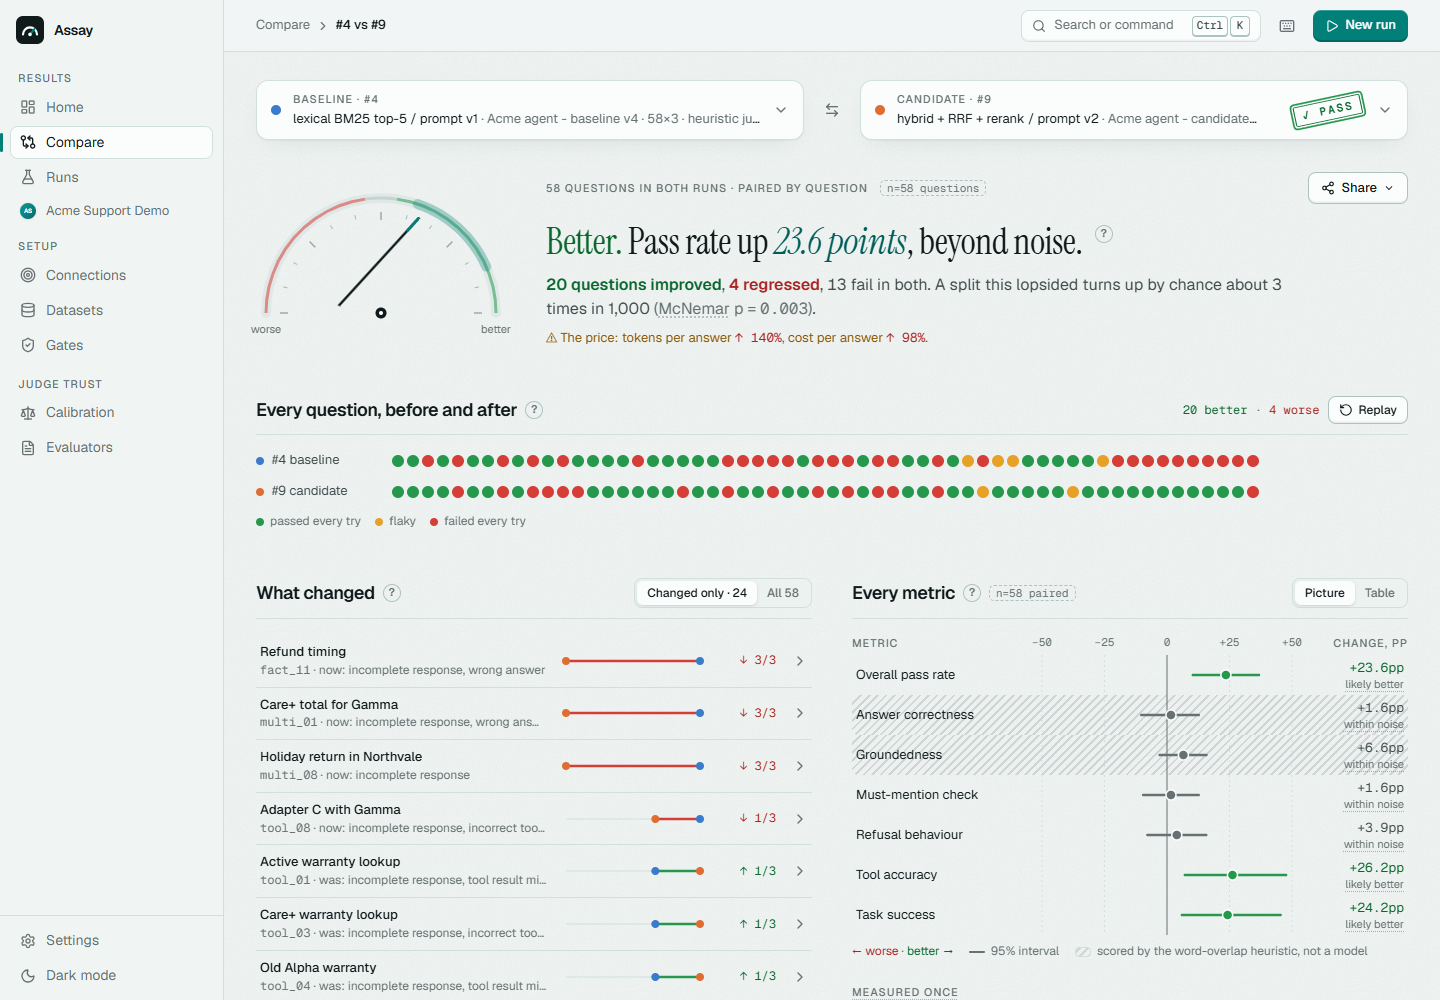This screenshot has height=1000, width=1440.
Task: Show Changed only · 24 questions
Action: (x=697, y=593)
